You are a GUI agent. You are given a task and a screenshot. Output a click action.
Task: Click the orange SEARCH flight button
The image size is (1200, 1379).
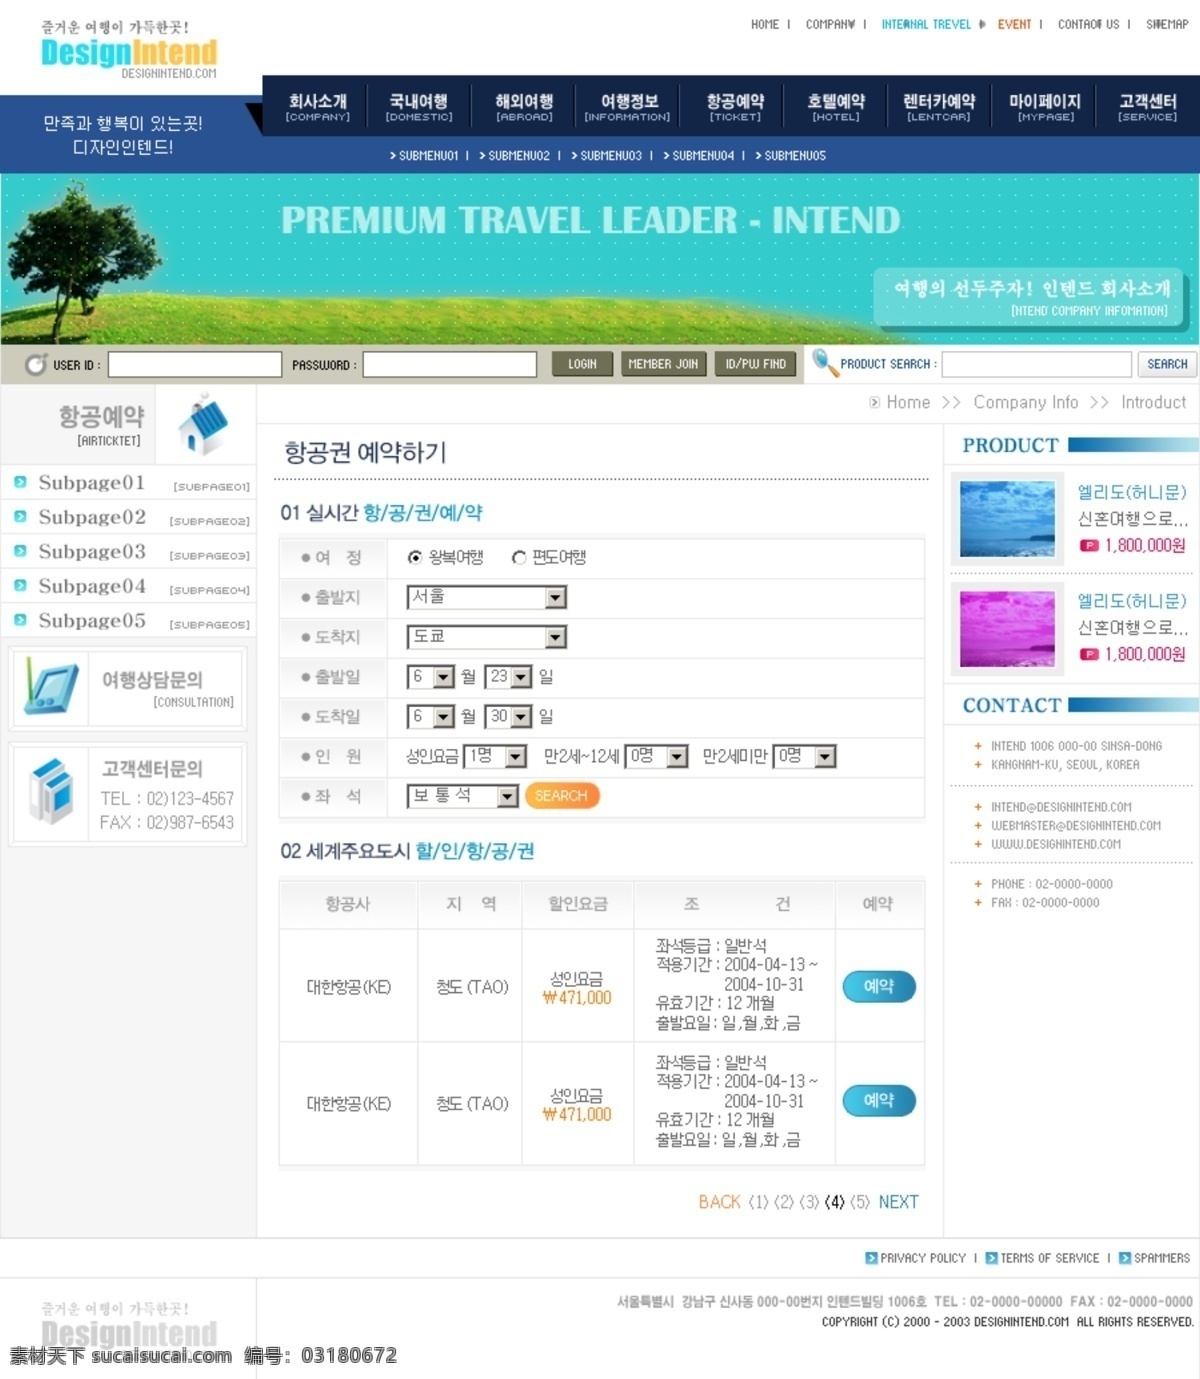[562, 796]
